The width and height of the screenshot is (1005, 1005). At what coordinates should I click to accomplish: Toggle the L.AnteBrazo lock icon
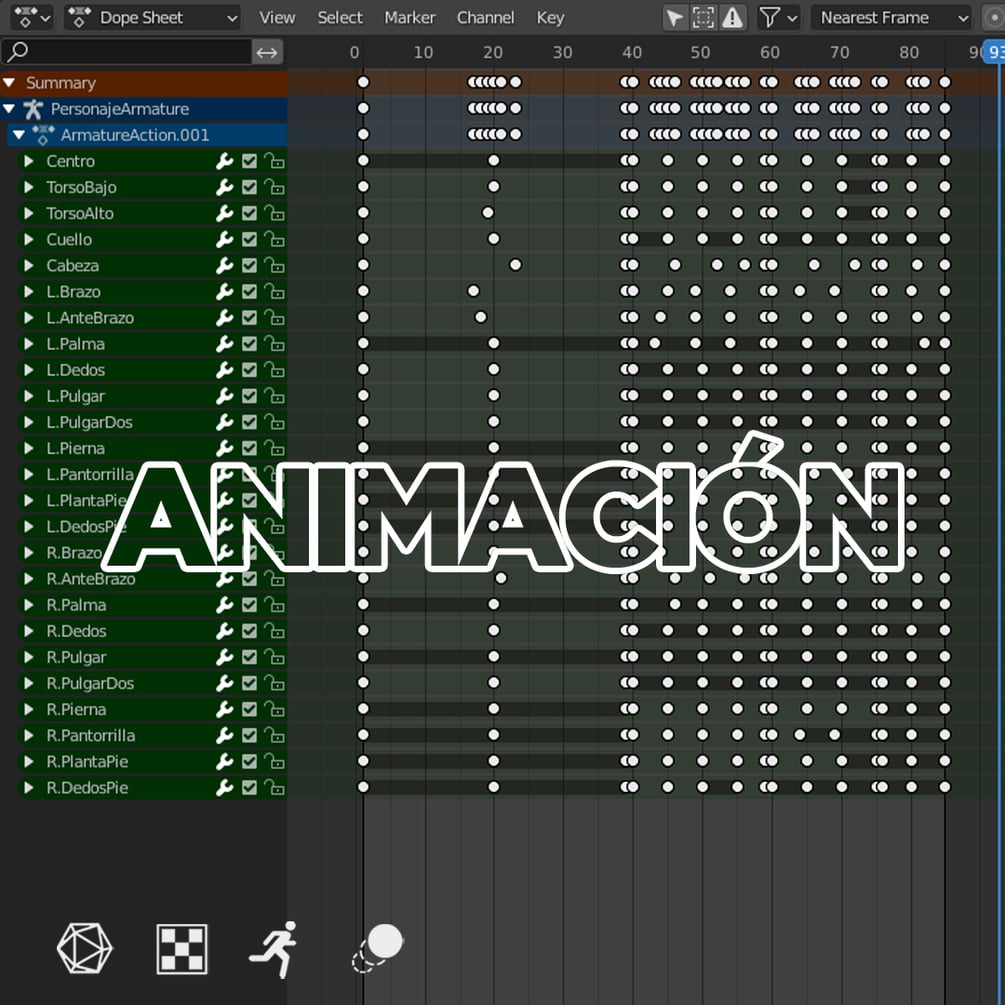(x=274, y=318)
